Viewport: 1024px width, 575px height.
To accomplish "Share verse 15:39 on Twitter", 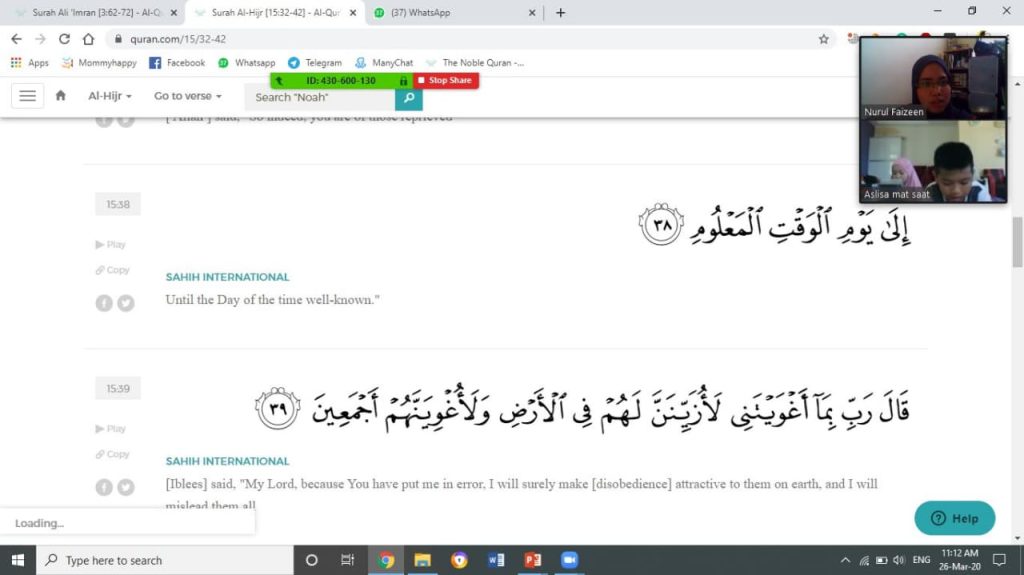I will coord(126,488).
